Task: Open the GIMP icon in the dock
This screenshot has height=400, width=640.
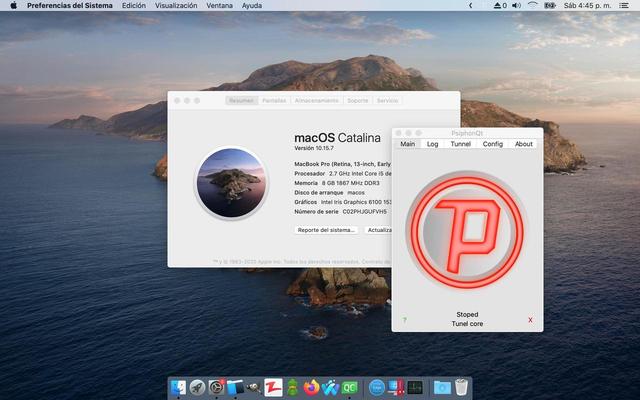Action: click(x=254, y=387)
